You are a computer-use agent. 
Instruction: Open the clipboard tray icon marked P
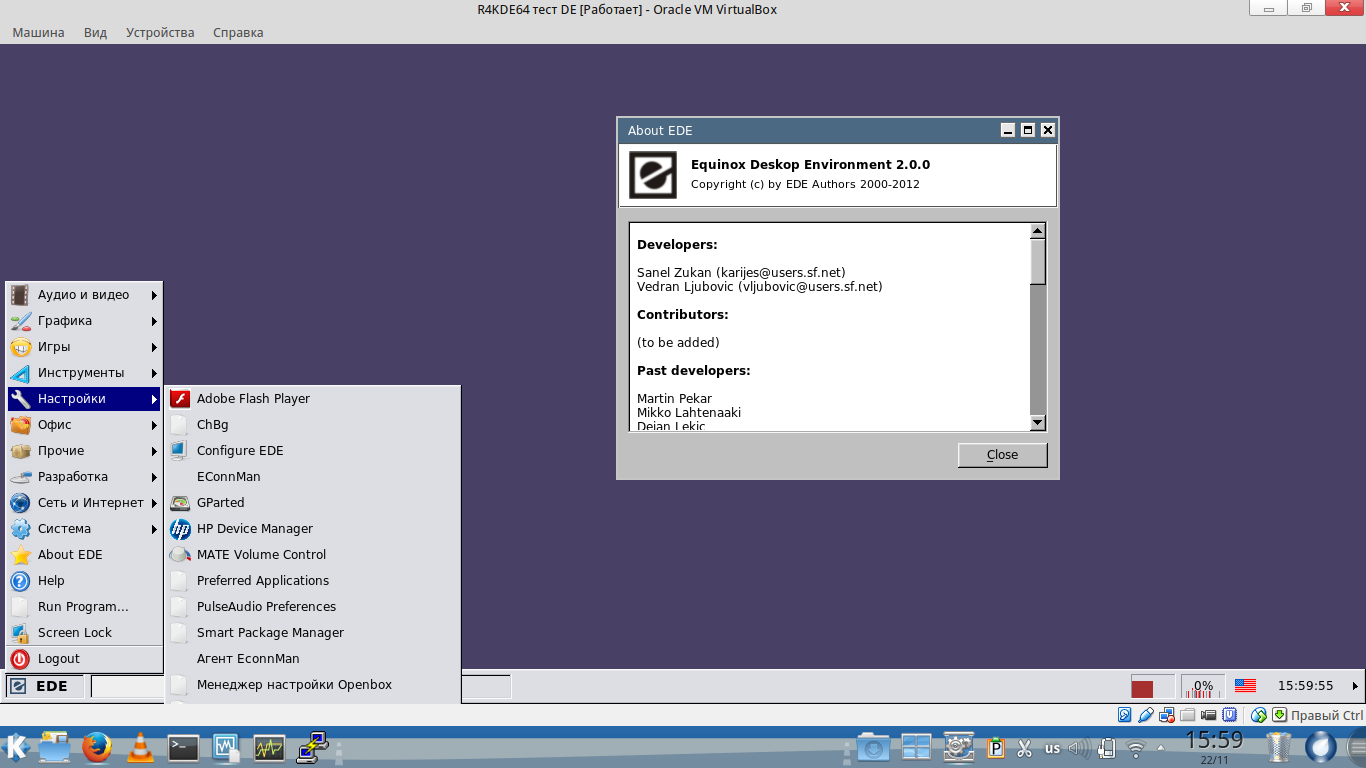[996, 747]
